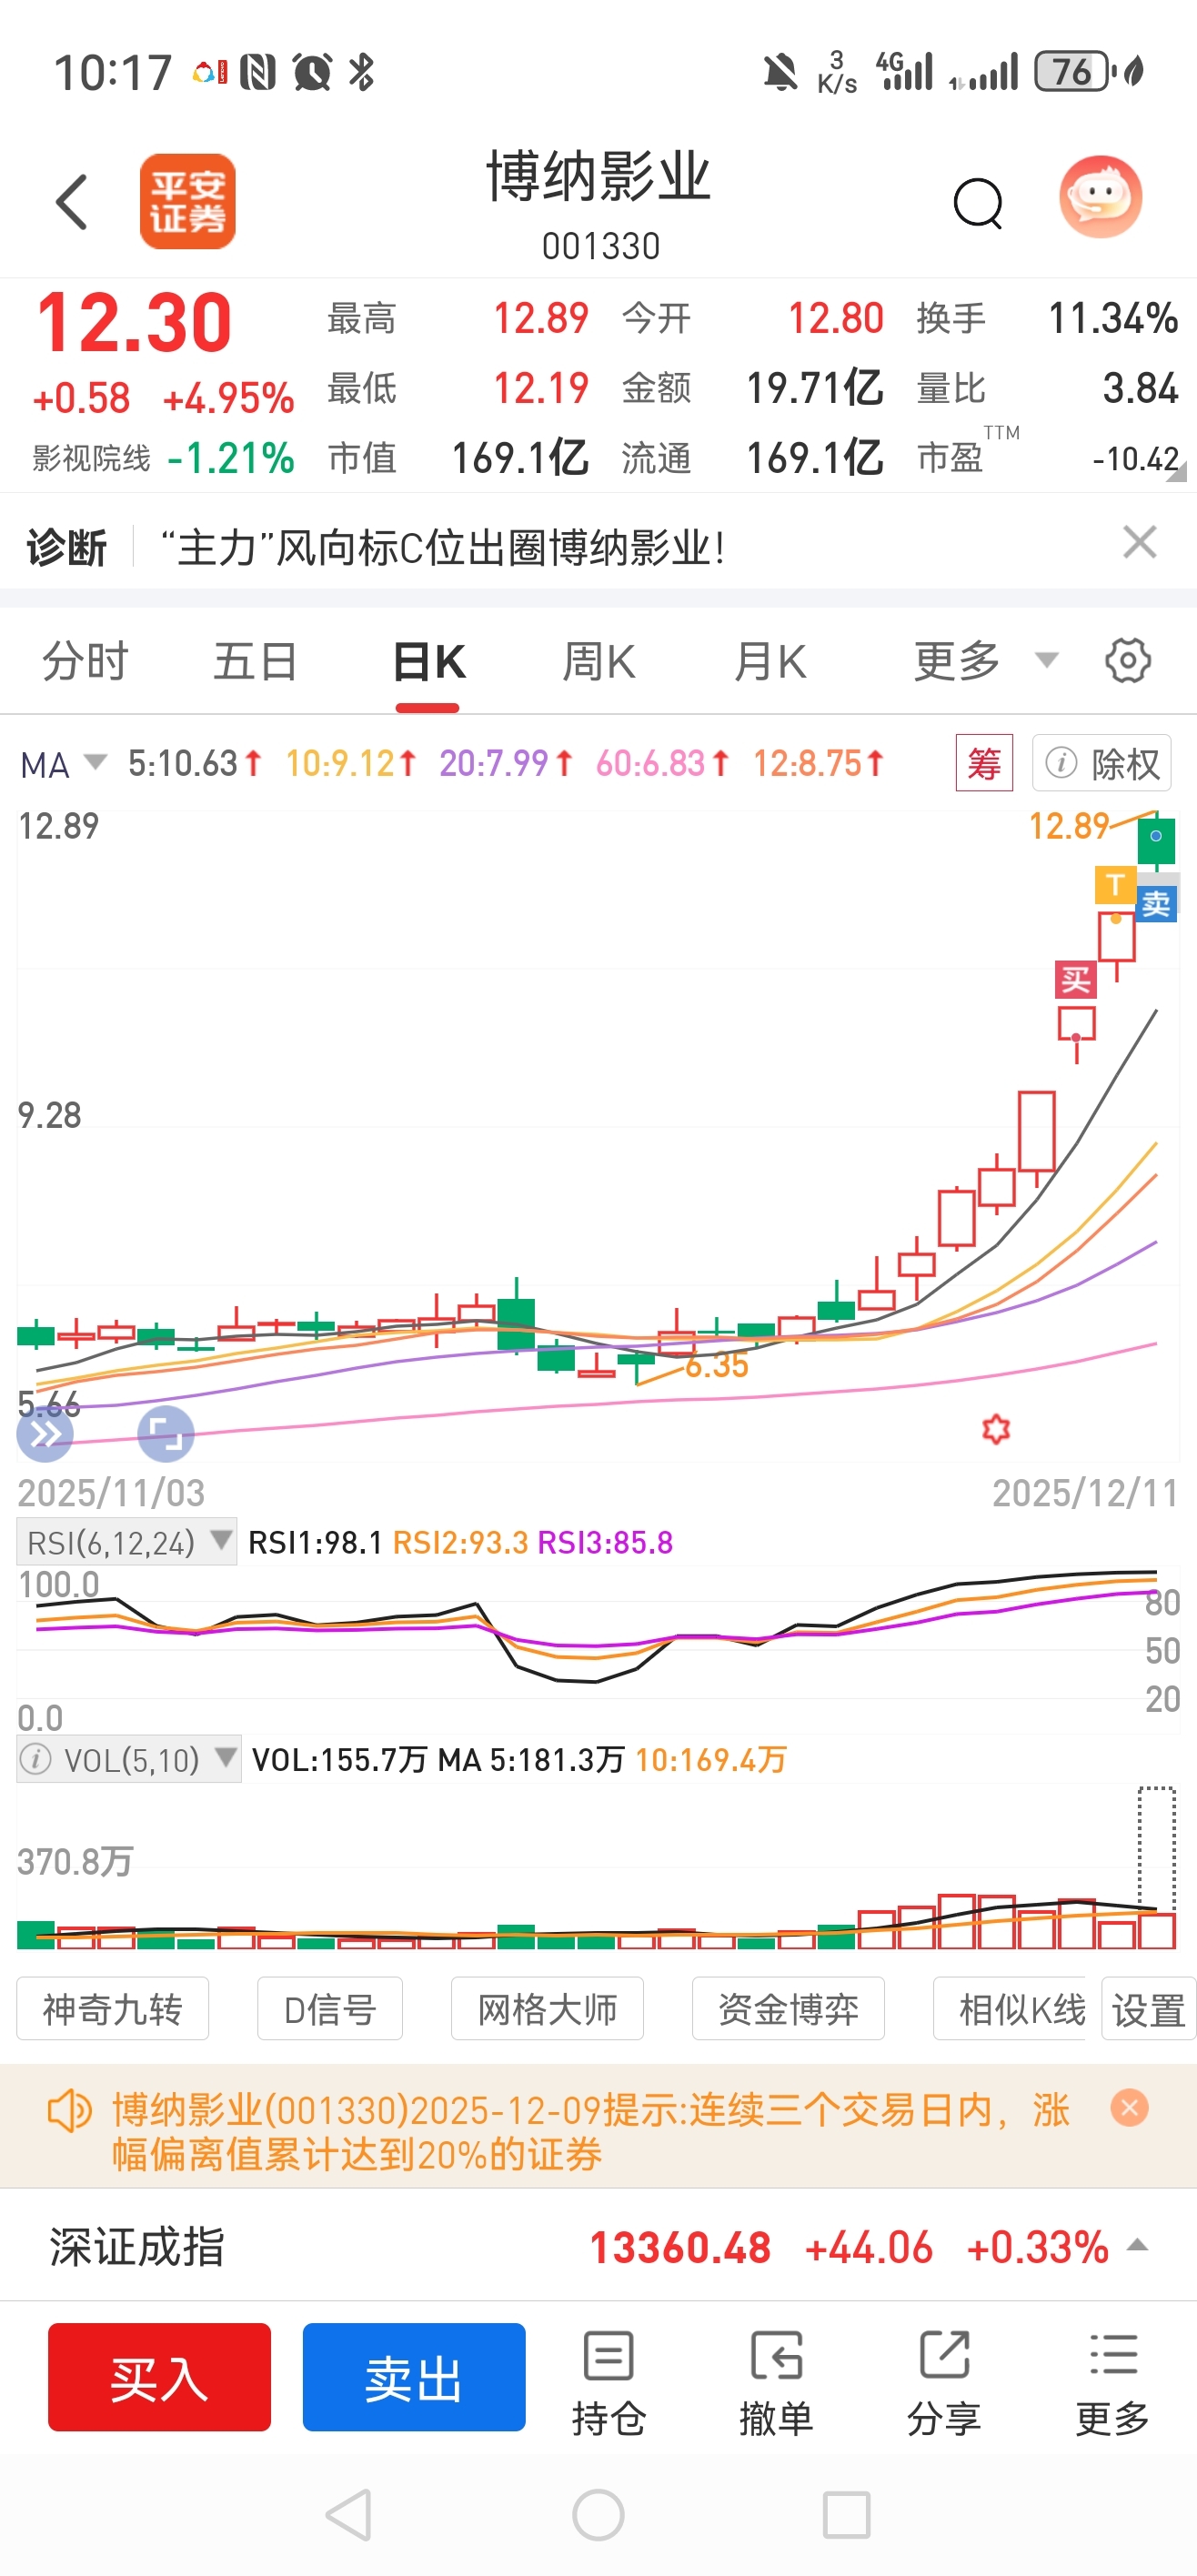The width and height of the screenshot is (1197, 2576).
Task: Open the 诊断 headline link
Action: point(443,547)
